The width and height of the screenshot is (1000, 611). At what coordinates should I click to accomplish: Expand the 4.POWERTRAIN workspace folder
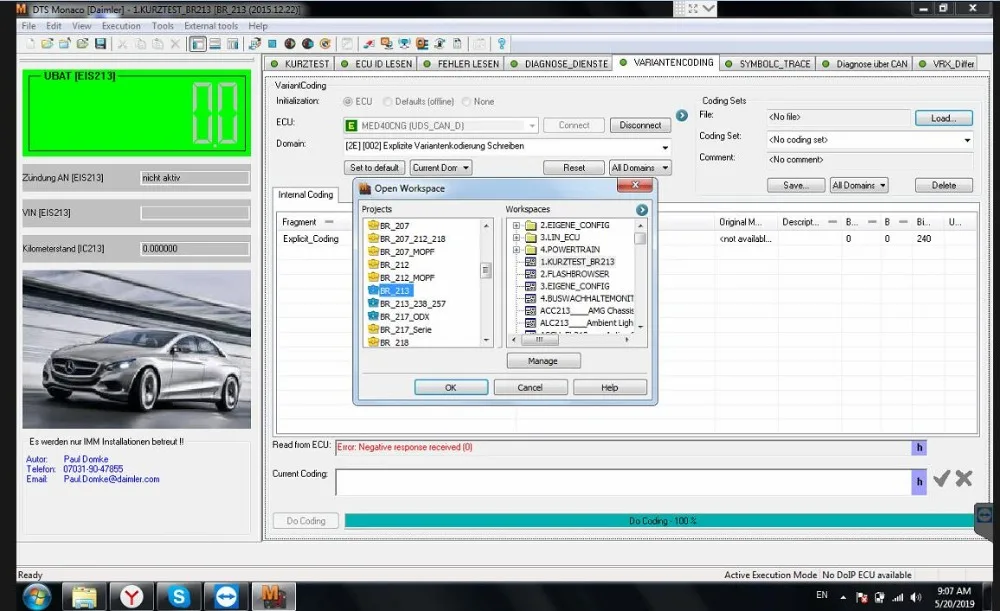coord(517,250)
